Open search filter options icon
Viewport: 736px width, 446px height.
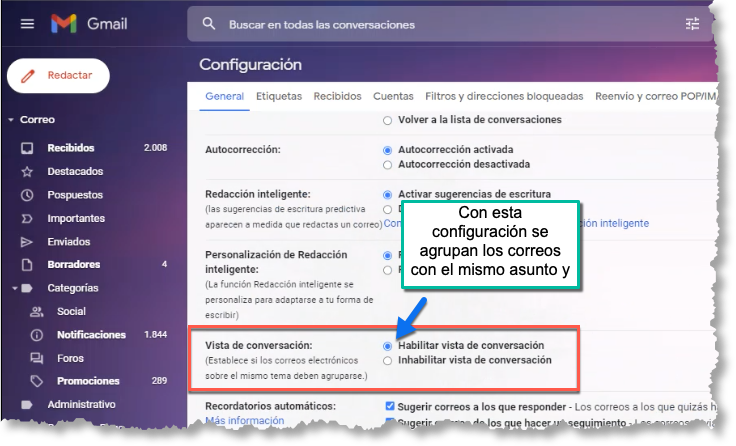pos(692,23)
